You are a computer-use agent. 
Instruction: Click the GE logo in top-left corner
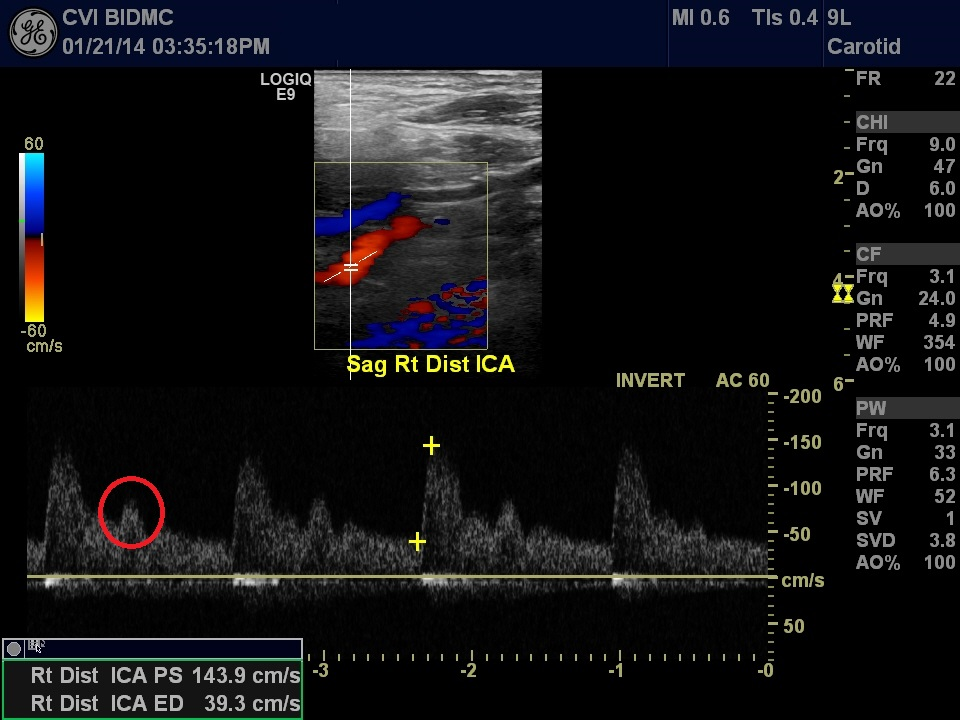[x=32, y=32]
